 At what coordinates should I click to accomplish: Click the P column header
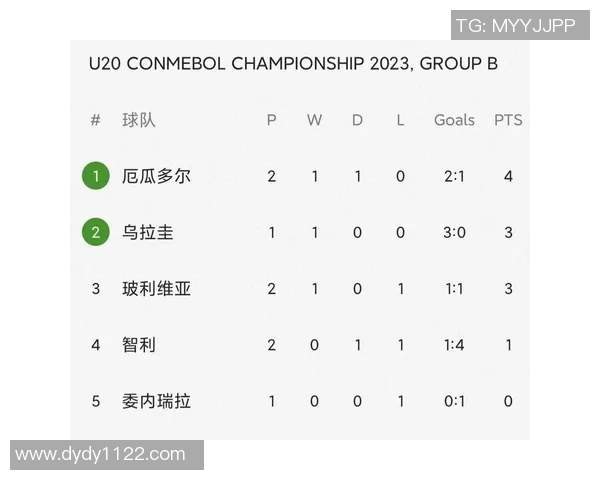pyautogui.click(x=271, y=120)
